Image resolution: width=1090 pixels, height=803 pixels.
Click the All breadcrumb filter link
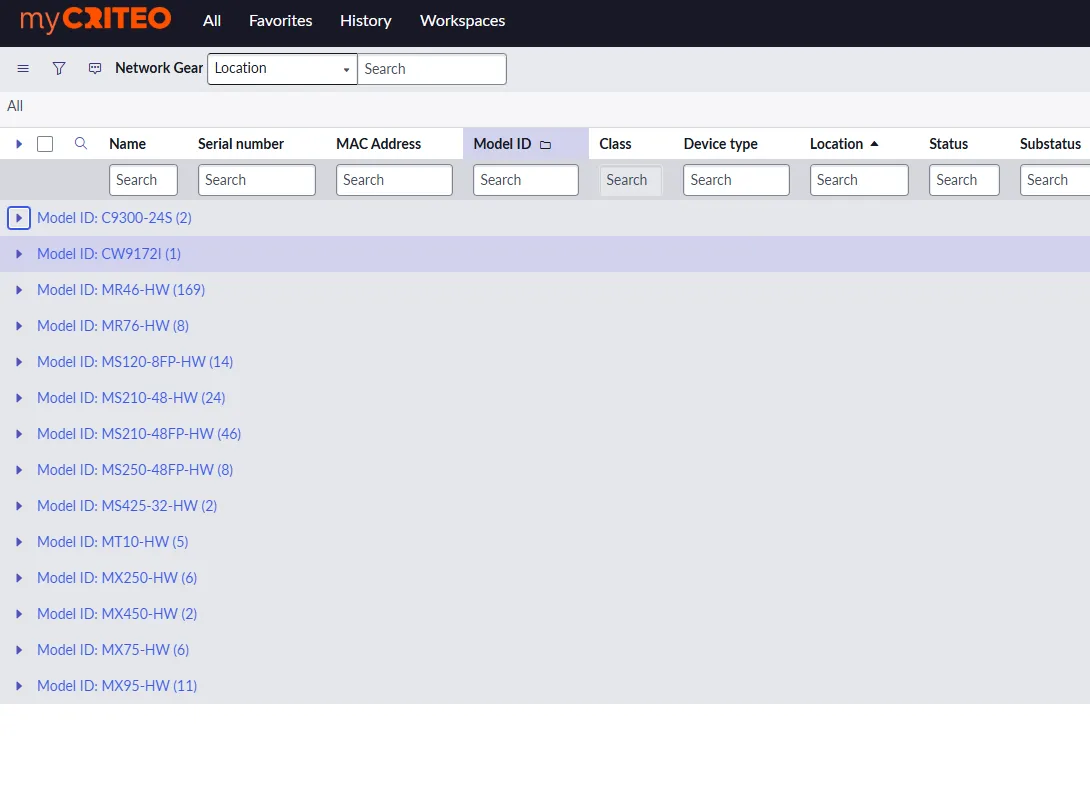point(15,106)
